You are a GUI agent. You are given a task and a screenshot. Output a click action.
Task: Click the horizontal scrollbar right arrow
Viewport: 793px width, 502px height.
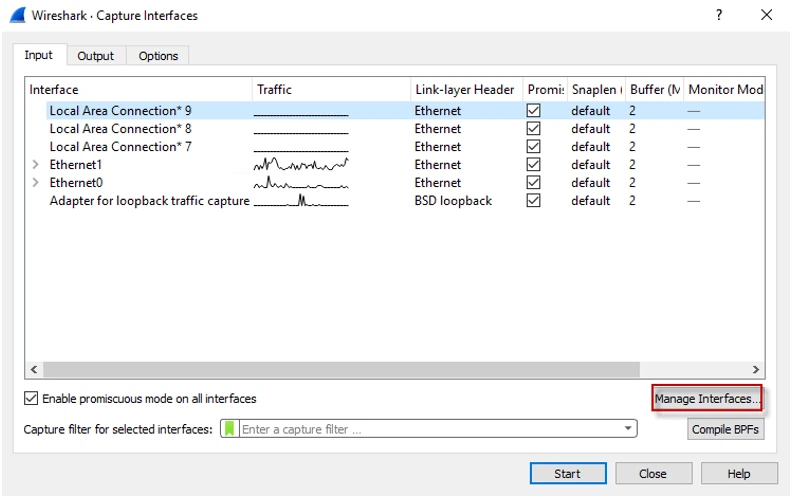click(x=756, y=369)
